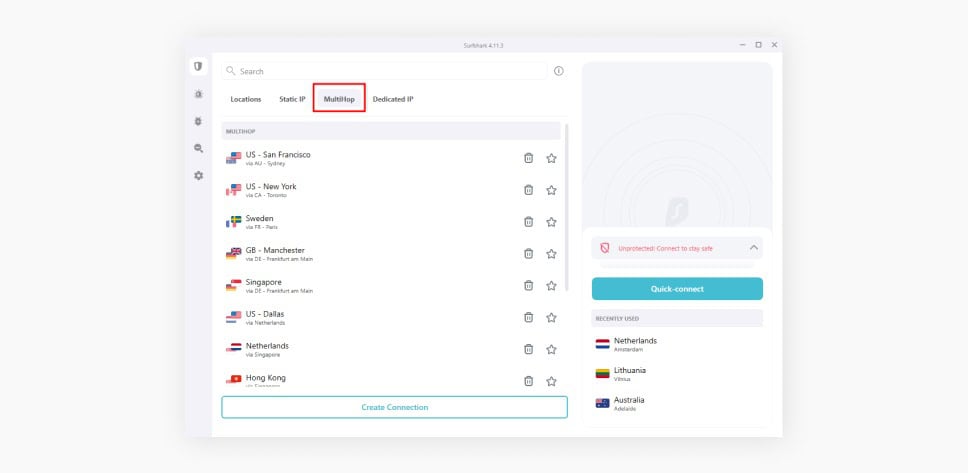Open the Search sidebar magnifier icon
The width and height of the screenshot is (968, 473).
point(198,148)
